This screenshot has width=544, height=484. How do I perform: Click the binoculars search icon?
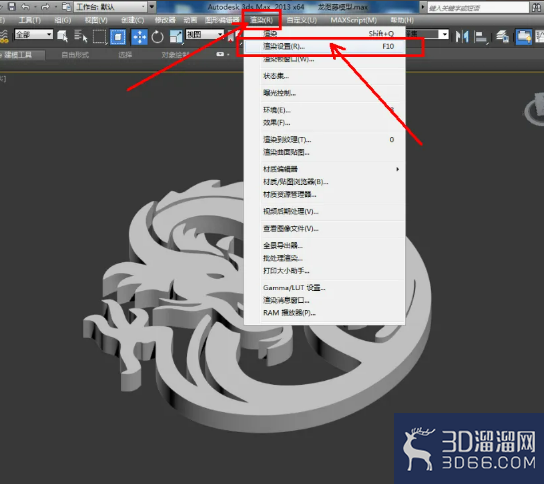click(x=537, y=7)
